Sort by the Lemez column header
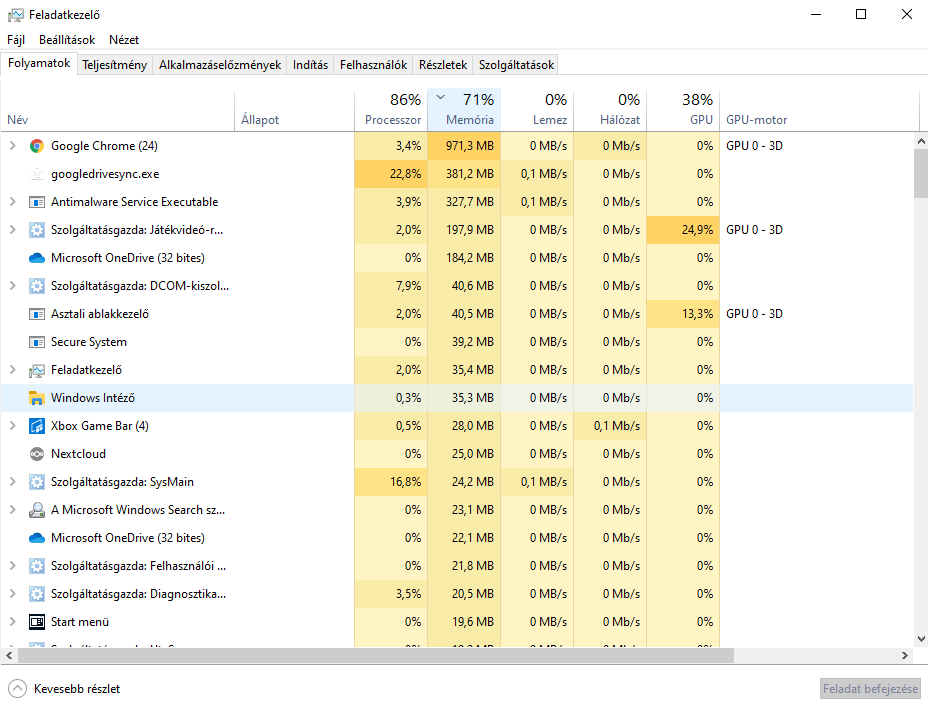928x713 pixels. pos(537,110)
